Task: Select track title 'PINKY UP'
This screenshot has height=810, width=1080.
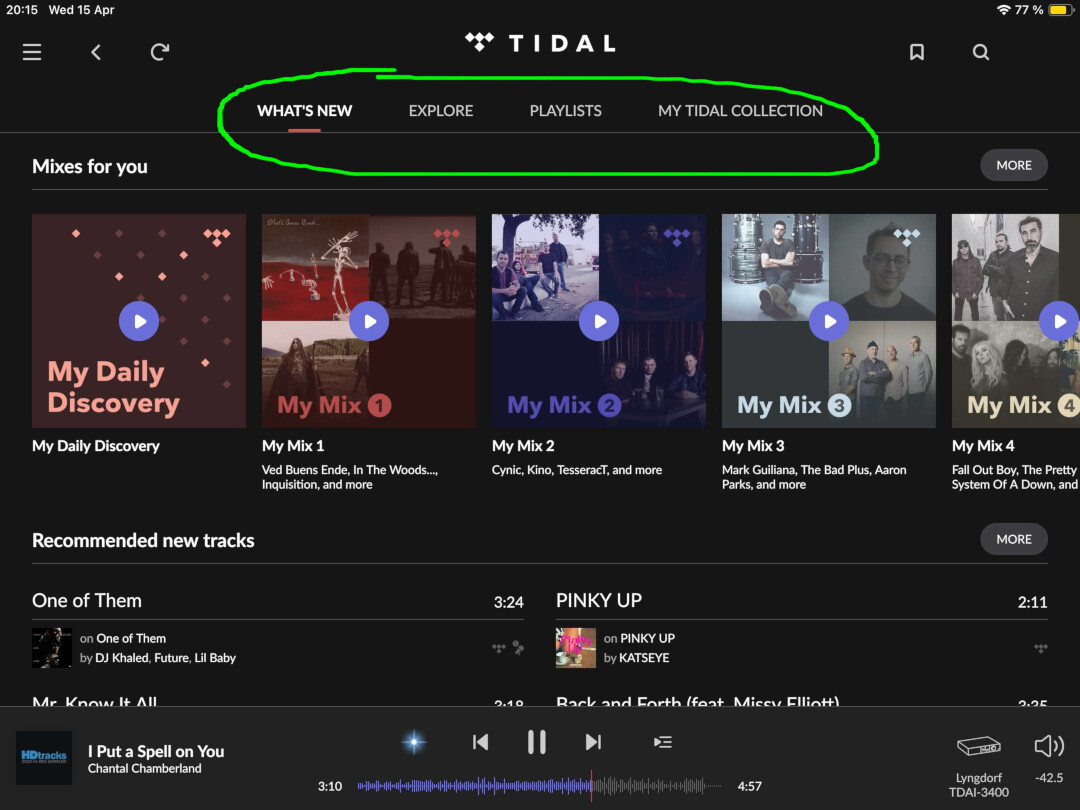Action: coord(599,601)
